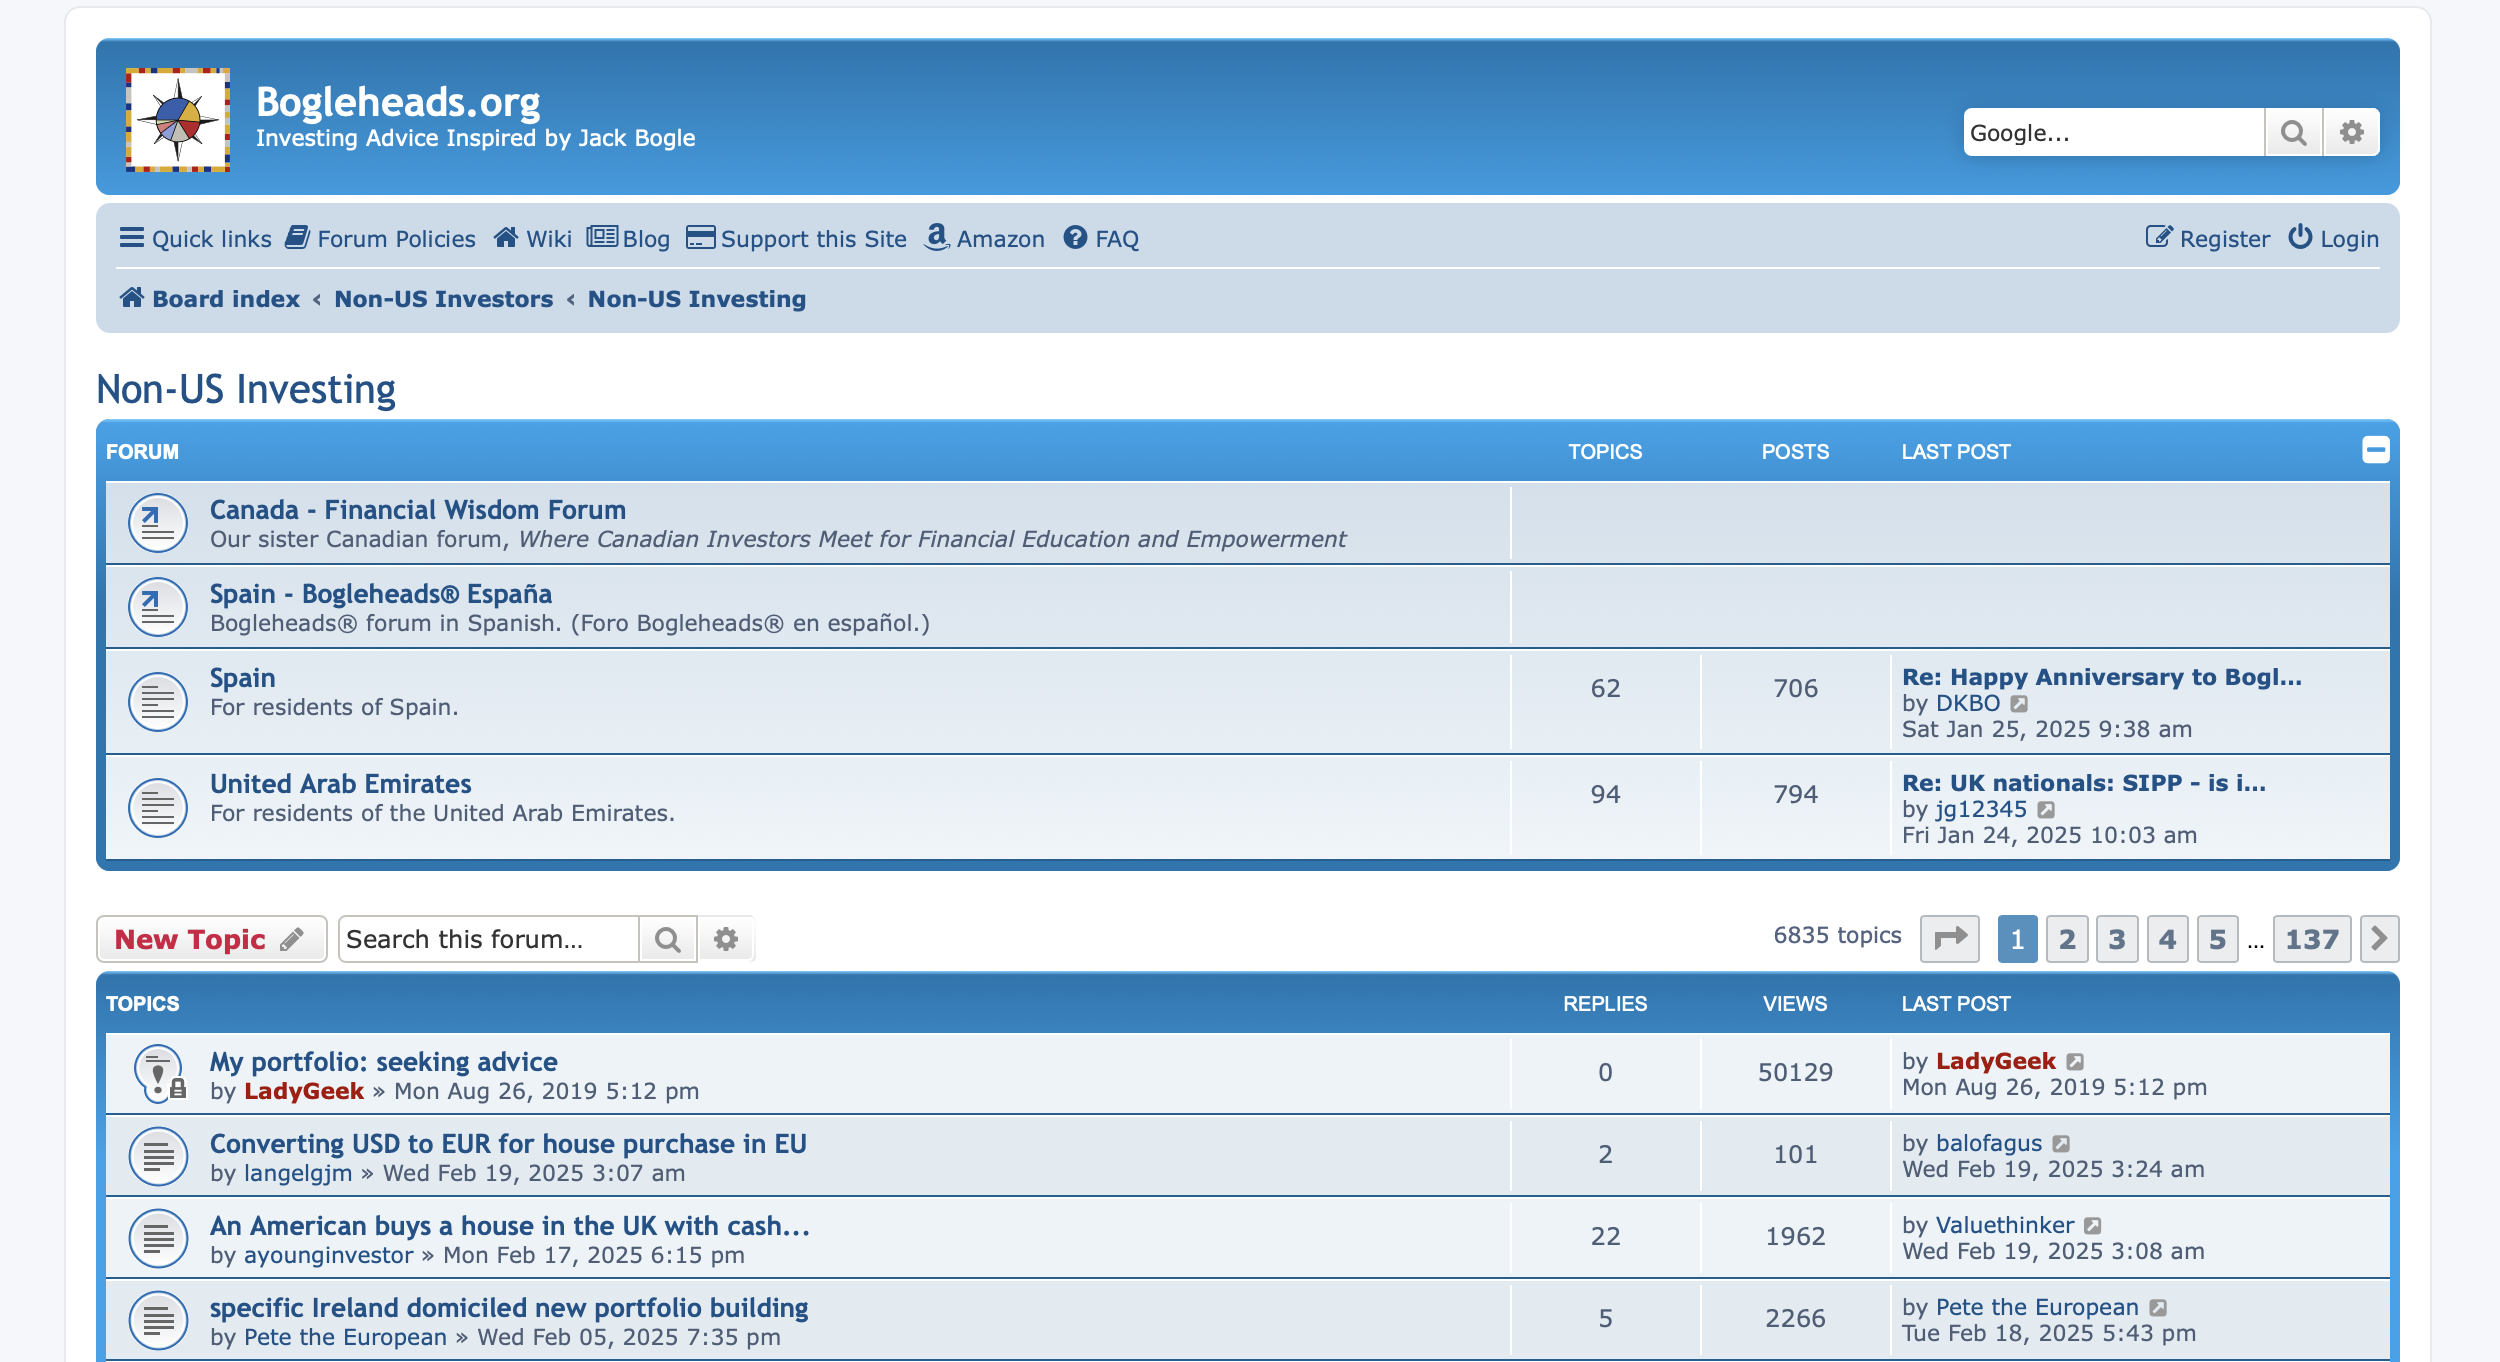
Task: Open advanced forum search gear icon
Action: click(726, 939)
